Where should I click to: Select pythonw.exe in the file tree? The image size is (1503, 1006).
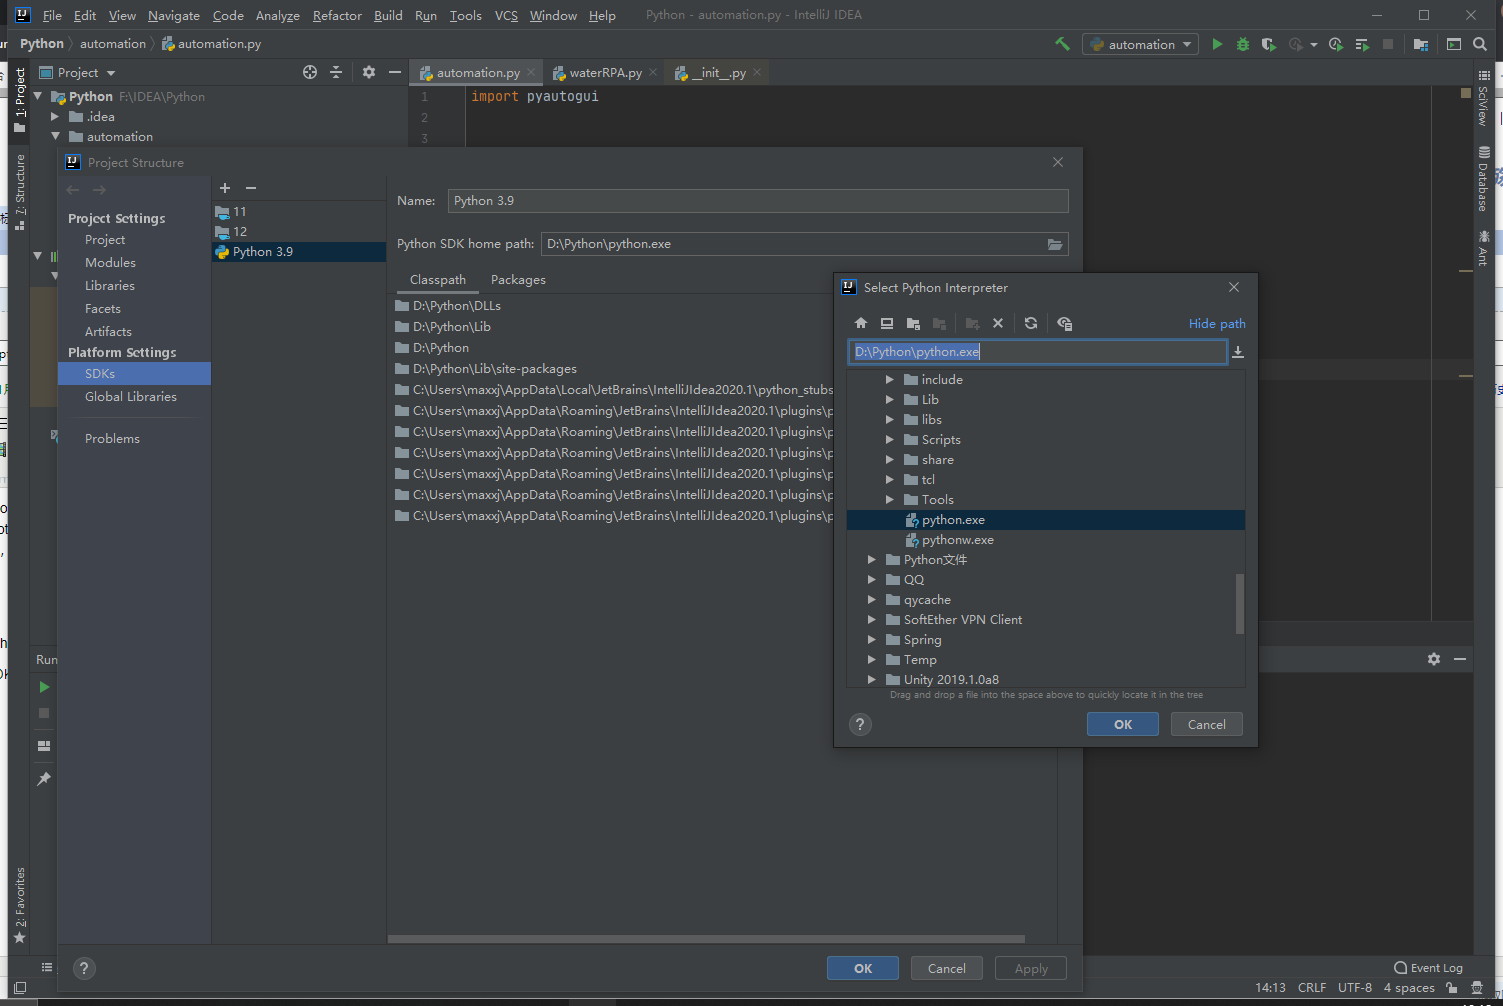(x=957, y=540)
